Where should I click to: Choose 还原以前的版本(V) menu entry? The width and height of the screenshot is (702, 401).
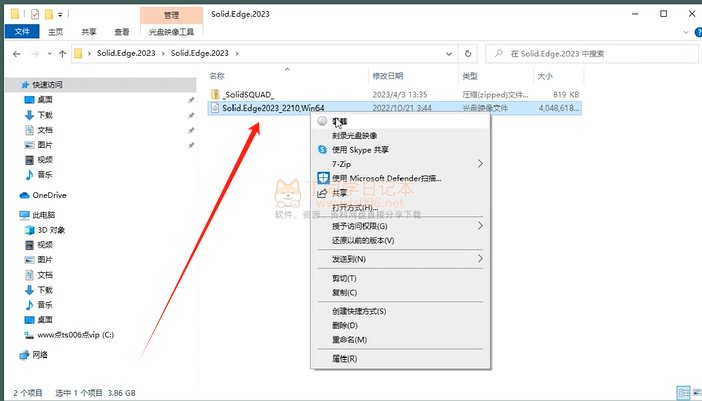[401, 240]
